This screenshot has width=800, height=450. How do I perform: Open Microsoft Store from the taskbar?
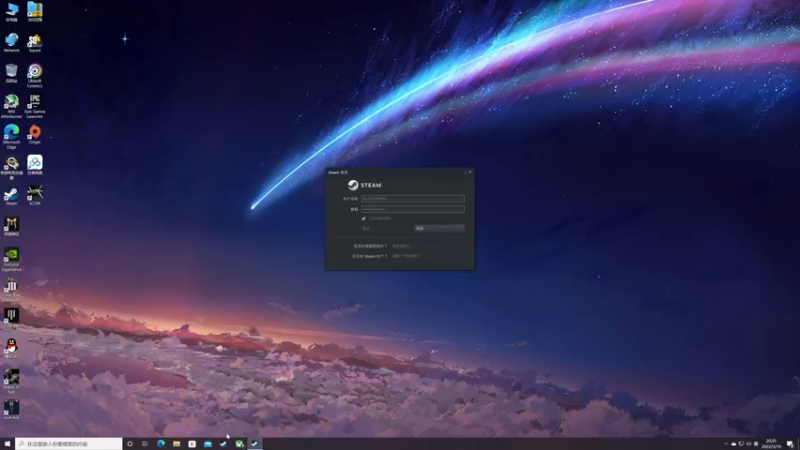point(192,444)
